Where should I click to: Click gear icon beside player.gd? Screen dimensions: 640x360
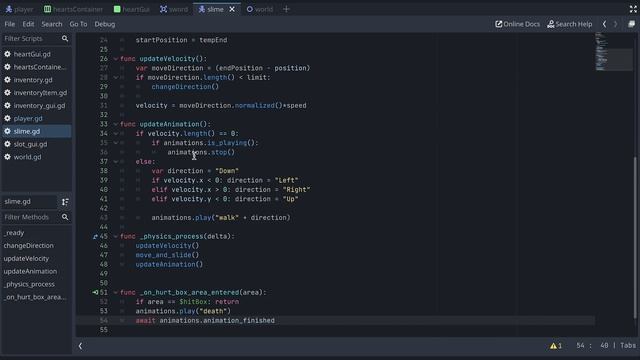(x=7, y=118)
